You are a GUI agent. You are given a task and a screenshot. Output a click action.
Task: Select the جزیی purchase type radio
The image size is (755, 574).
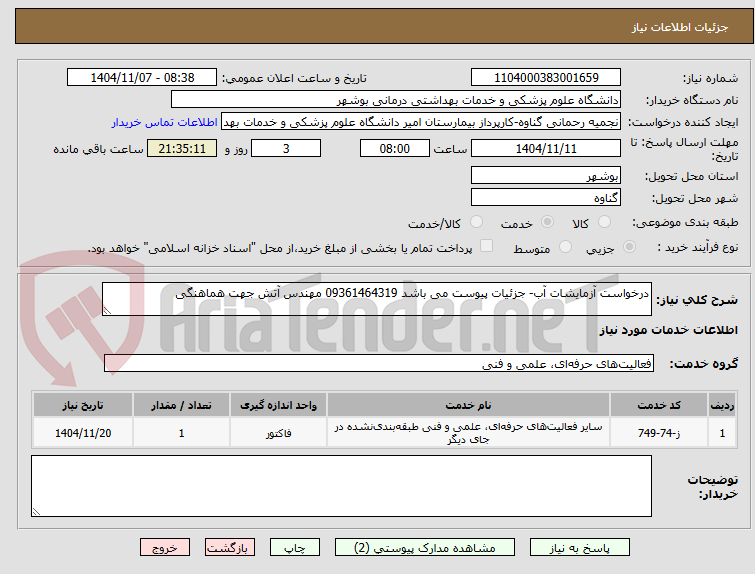tap(629, 247)
